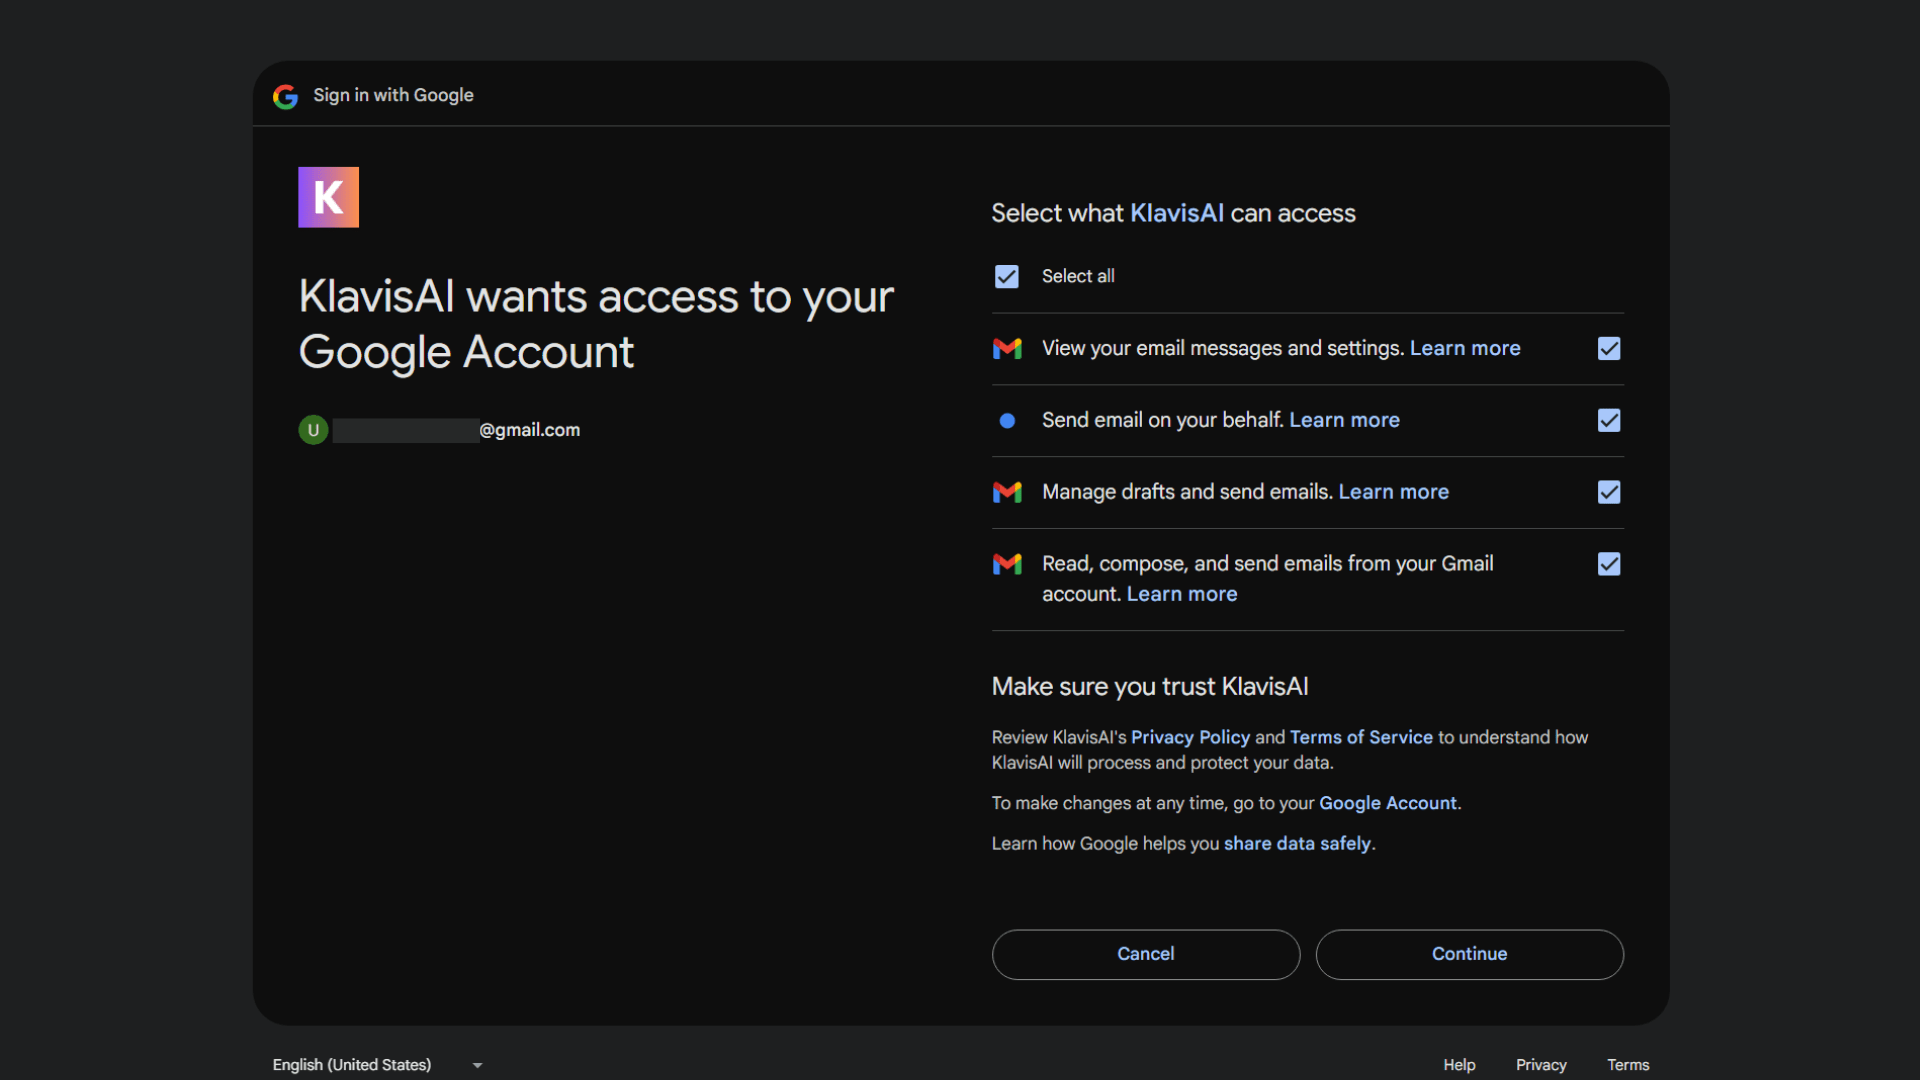Screen dimensions: 1920x1080
Task: Uncheck View your email messages permission
Action: tap(1609, 349)
